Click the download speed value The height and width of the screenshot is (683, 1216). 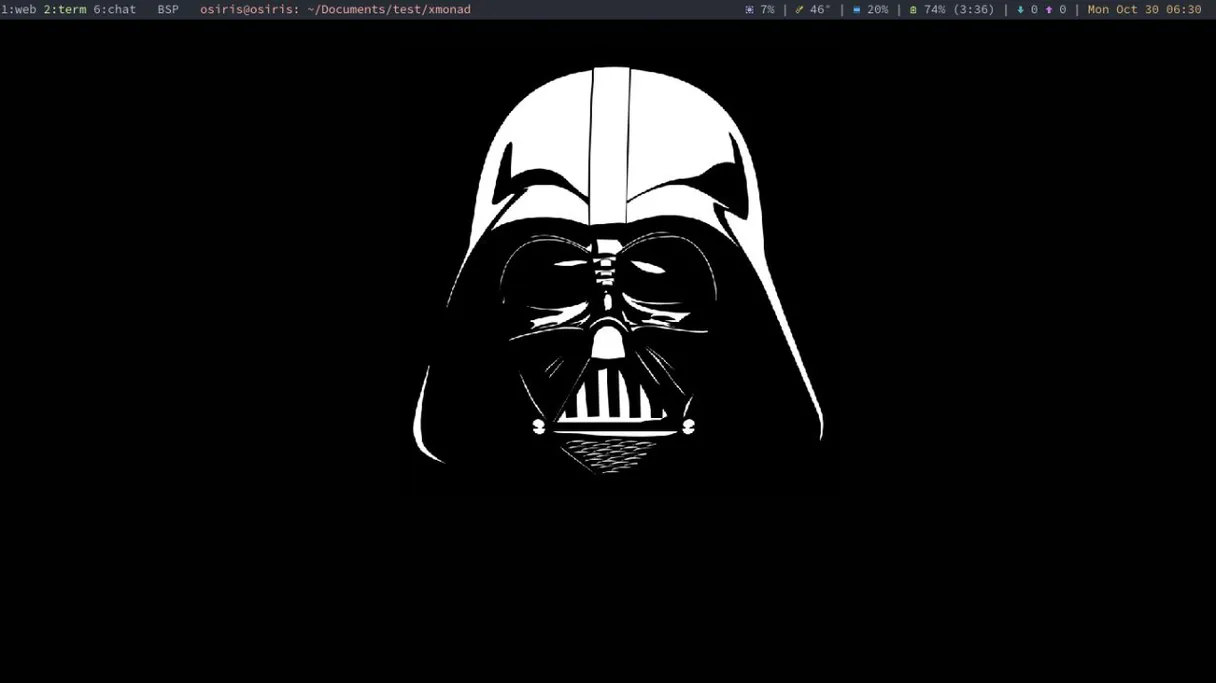(x=1034, y=10)
